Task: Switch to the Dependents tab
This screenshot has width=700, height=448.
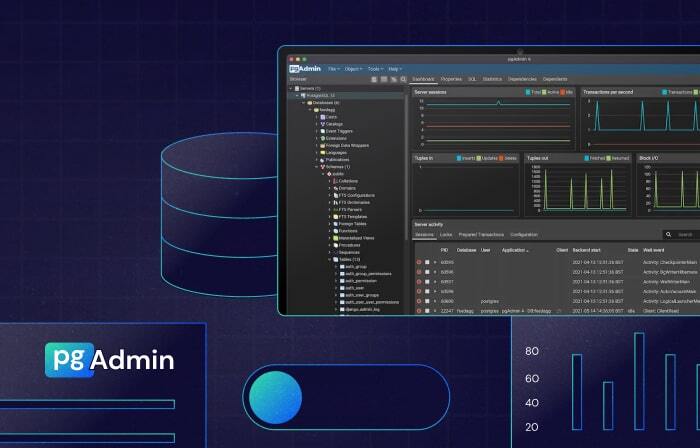Action: pyautogui.click(x=555, y=79)
